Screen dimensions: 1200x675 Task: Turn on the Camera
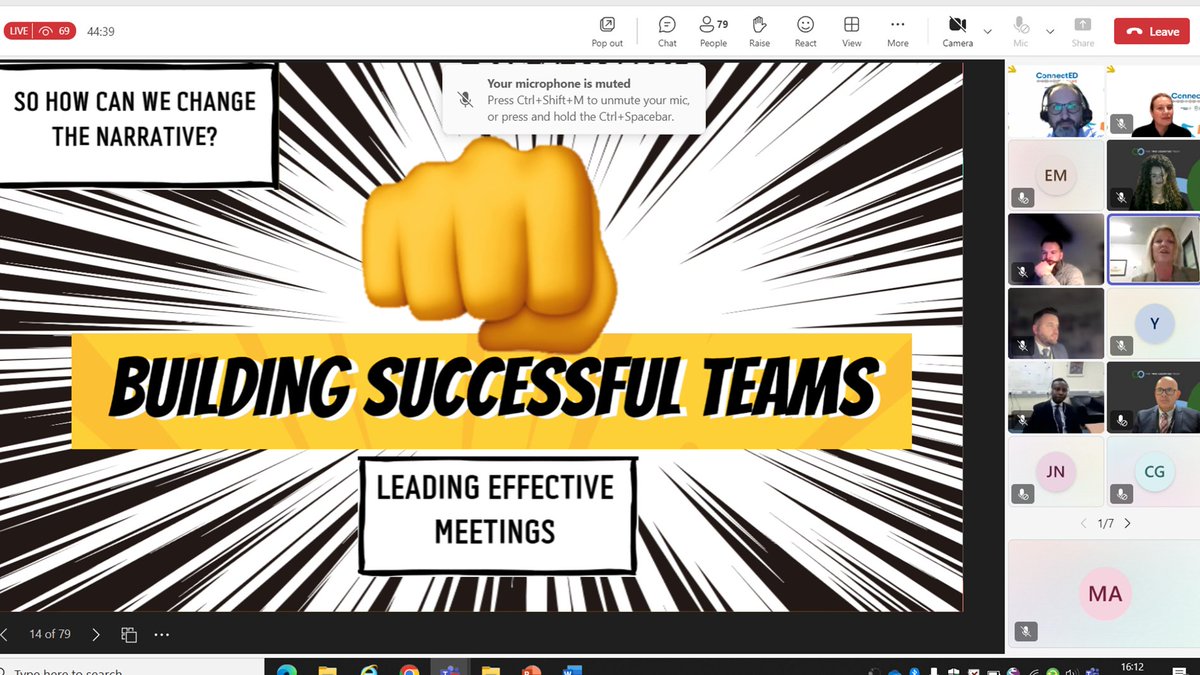pyautogui.click(x=957, y=31)
